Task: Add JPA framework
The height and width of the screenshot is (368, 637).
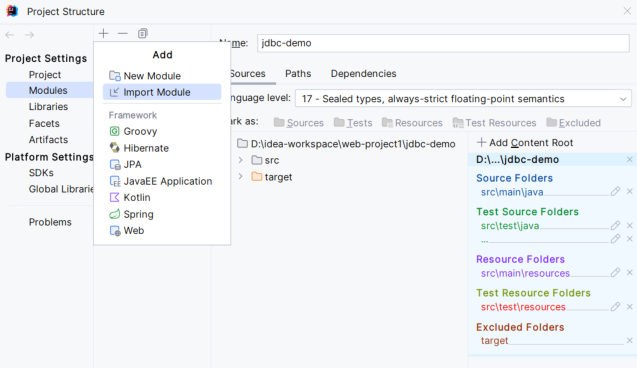Action: click(162, 165)
